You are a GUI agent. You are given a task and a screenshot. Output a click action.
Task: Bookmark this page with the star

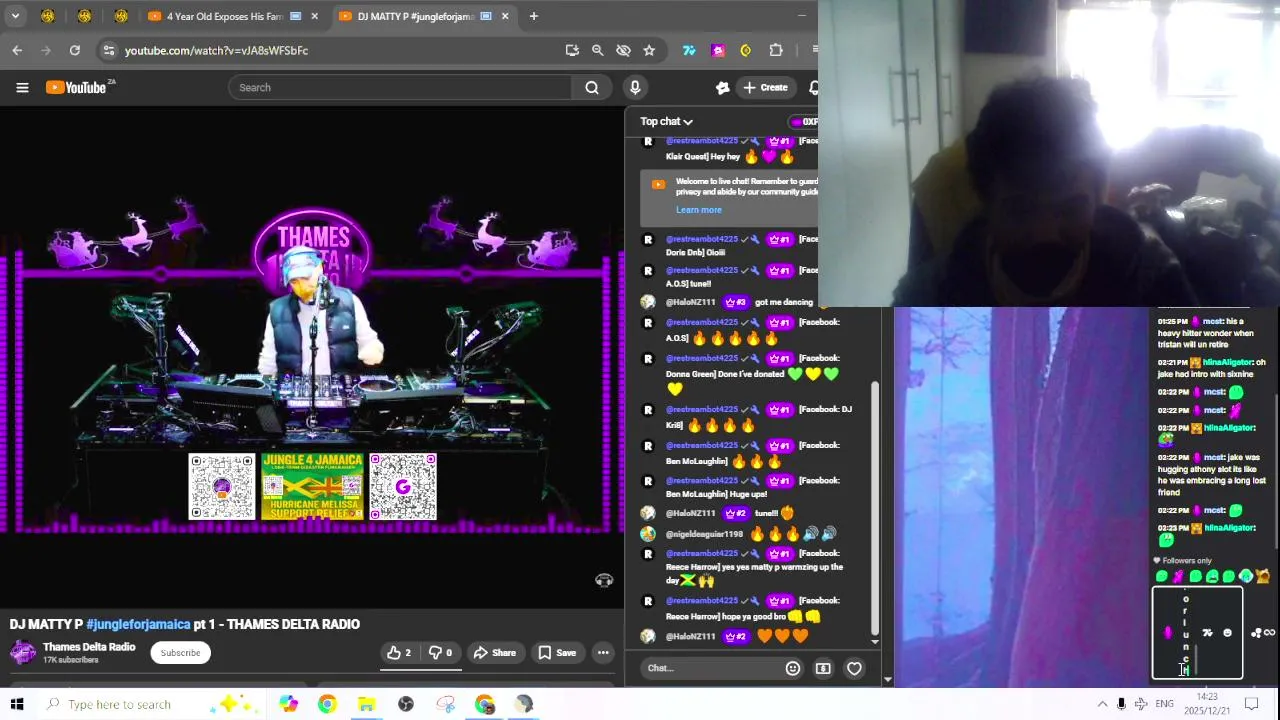click(649, 50)
